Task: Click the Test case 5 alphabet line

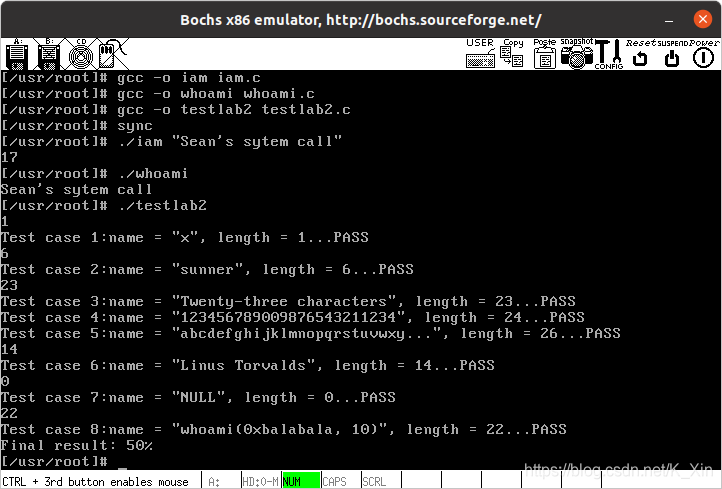Action: pos(311,333)
